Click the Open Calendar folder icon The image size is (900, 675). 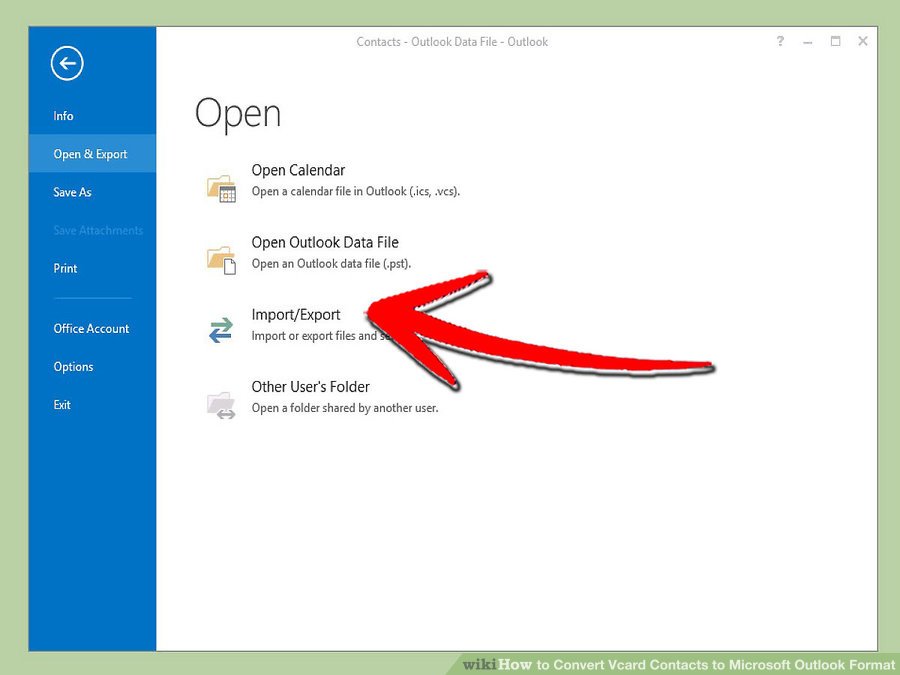click(x=221, y=187)
